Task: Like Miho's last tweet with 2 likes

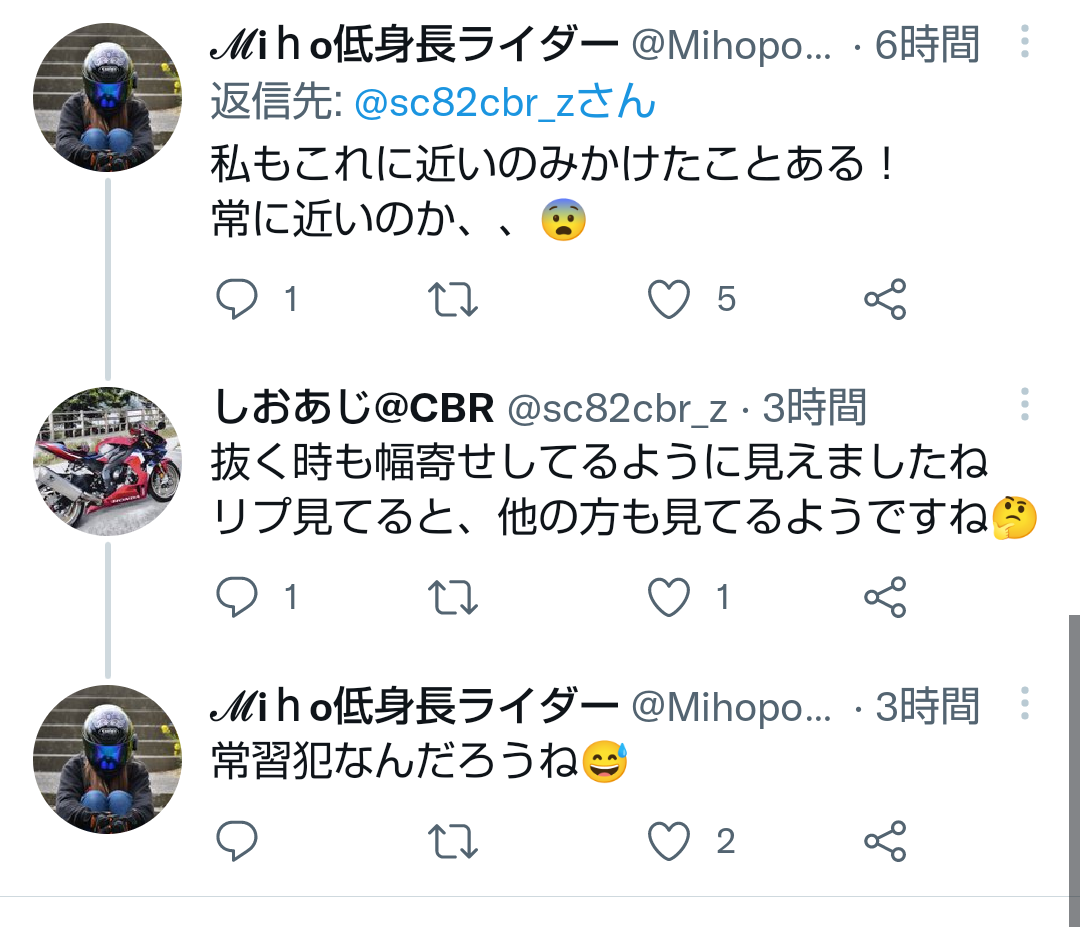Action: 669,842
